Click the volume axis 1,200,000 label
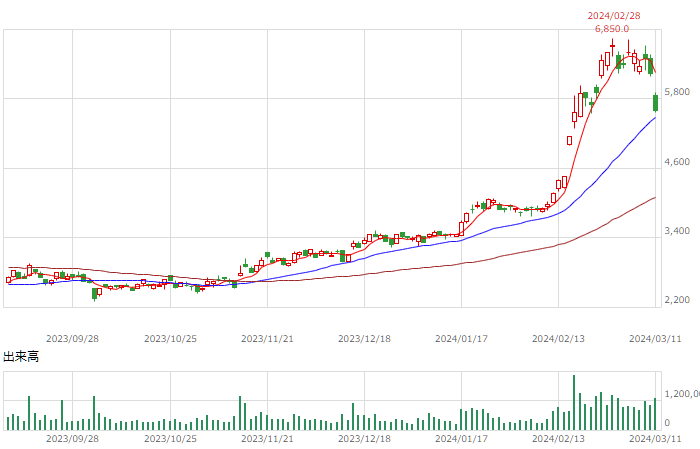 (682, 394)
